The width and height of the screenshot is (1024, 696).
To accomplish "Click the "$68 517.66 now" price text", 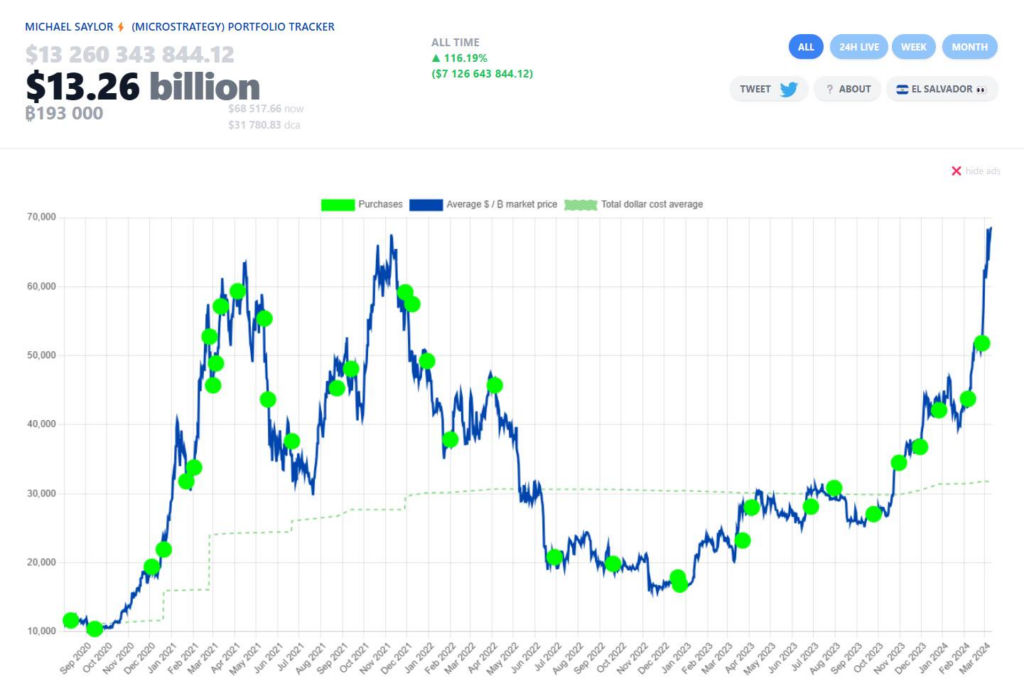I will pyautogui.click(x=266, y=108).
